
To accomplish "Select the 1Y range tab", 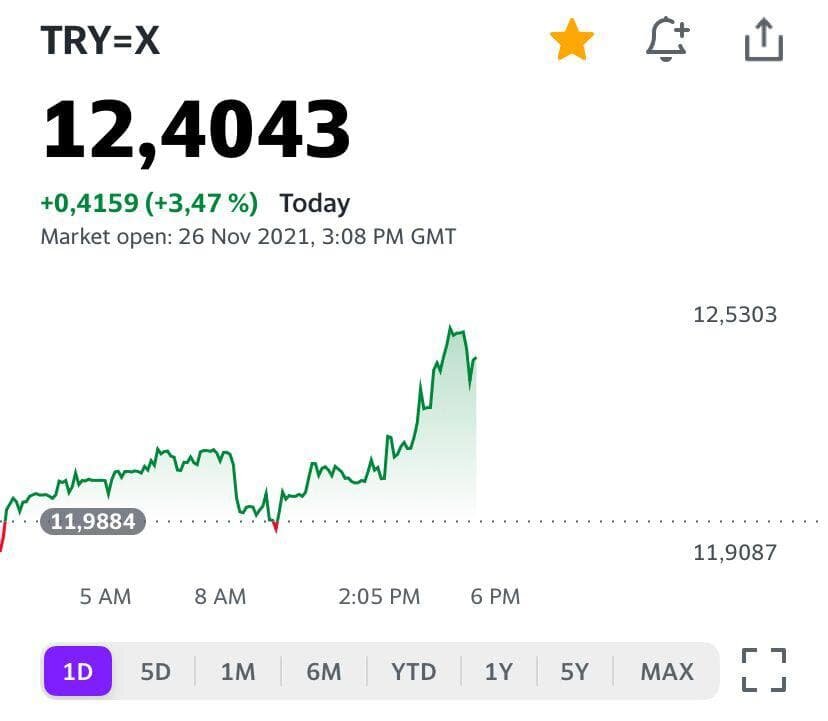I will tap(498, 671).
